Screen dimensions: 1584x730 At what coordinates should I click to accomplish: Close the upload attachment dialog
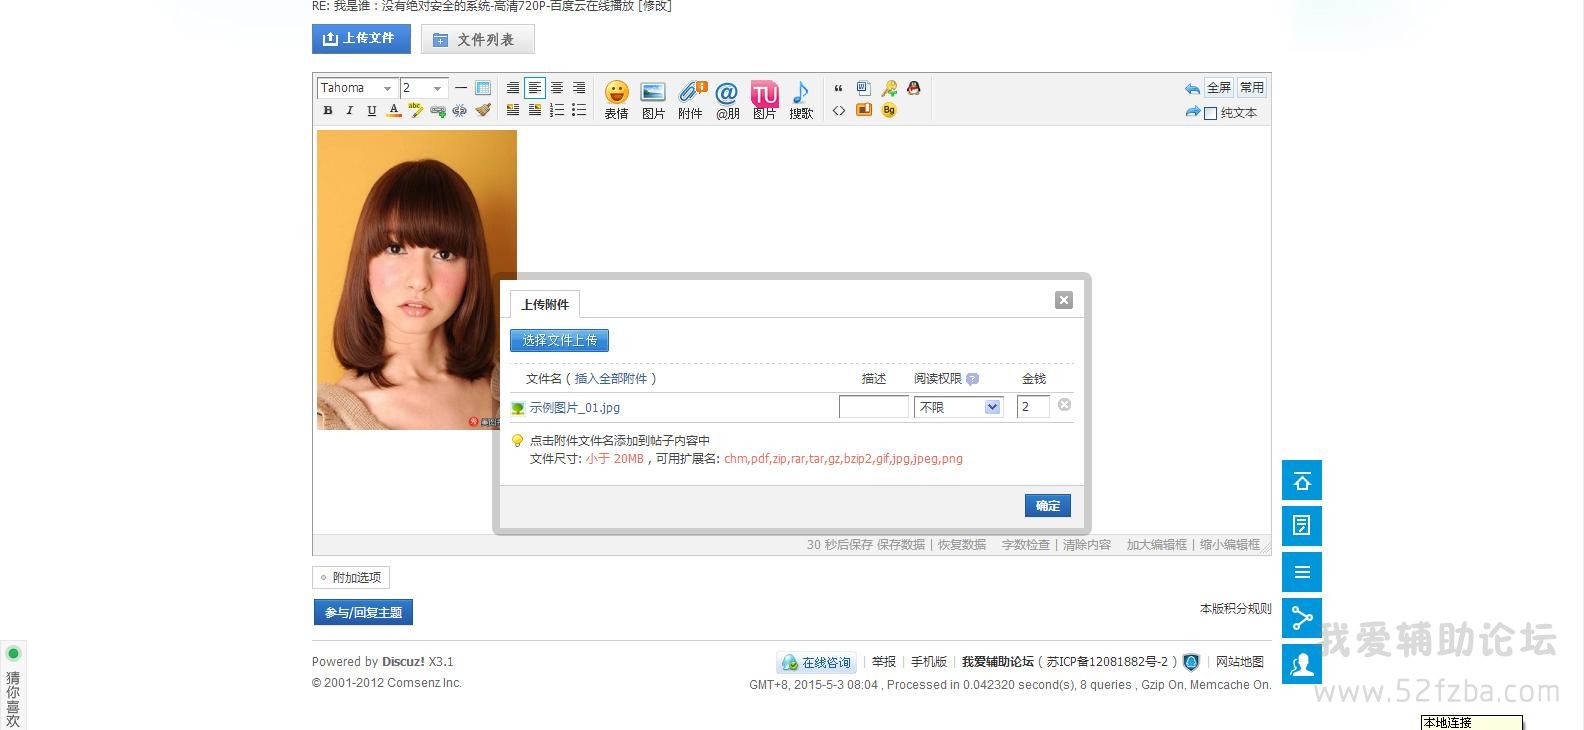click(x=1064, y=300)
